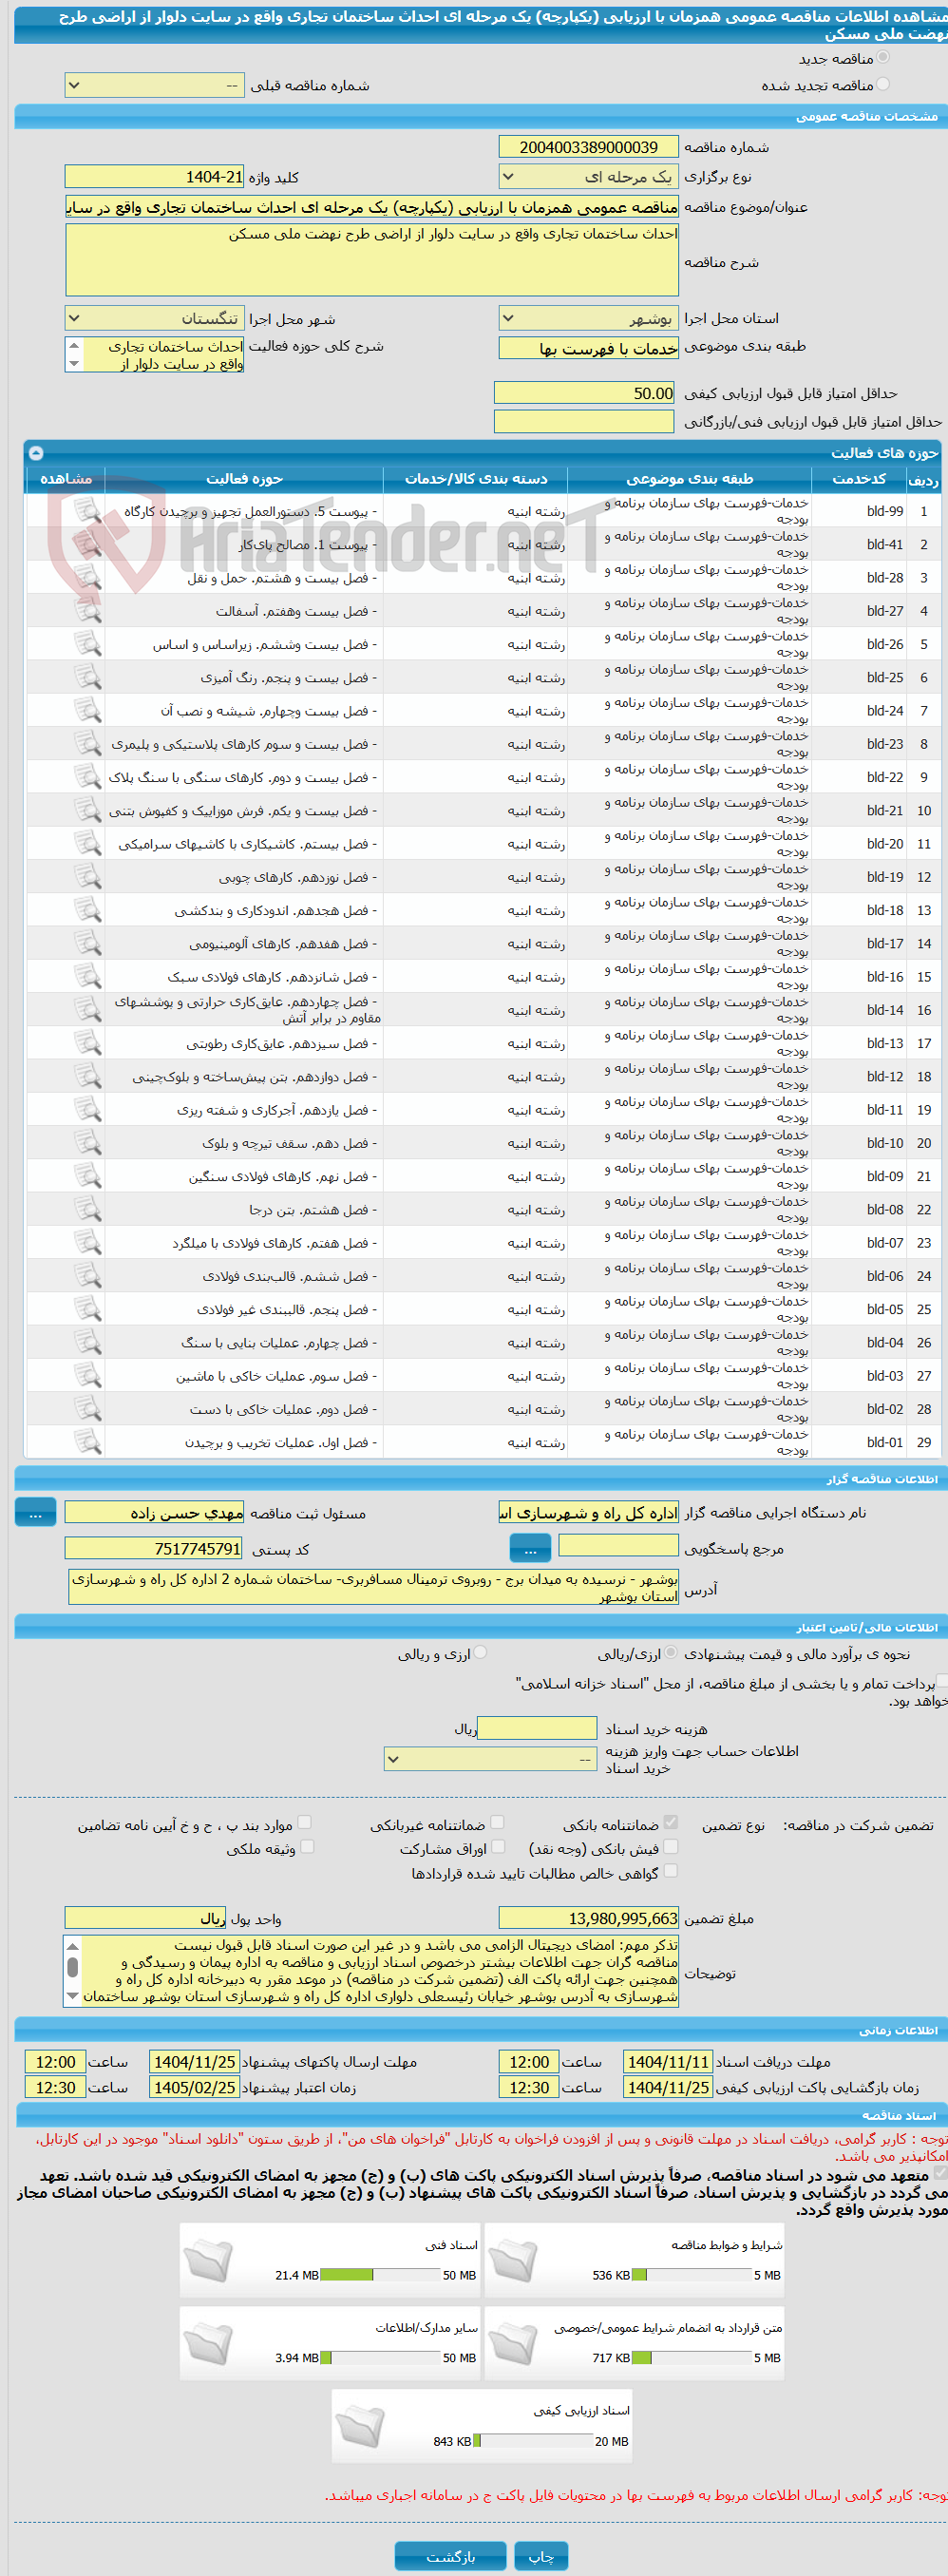Open the شماره مناقصه قبلی dropdown
Image resolution: width=948 pixels, height=2576 pixels.
[155, 86]
